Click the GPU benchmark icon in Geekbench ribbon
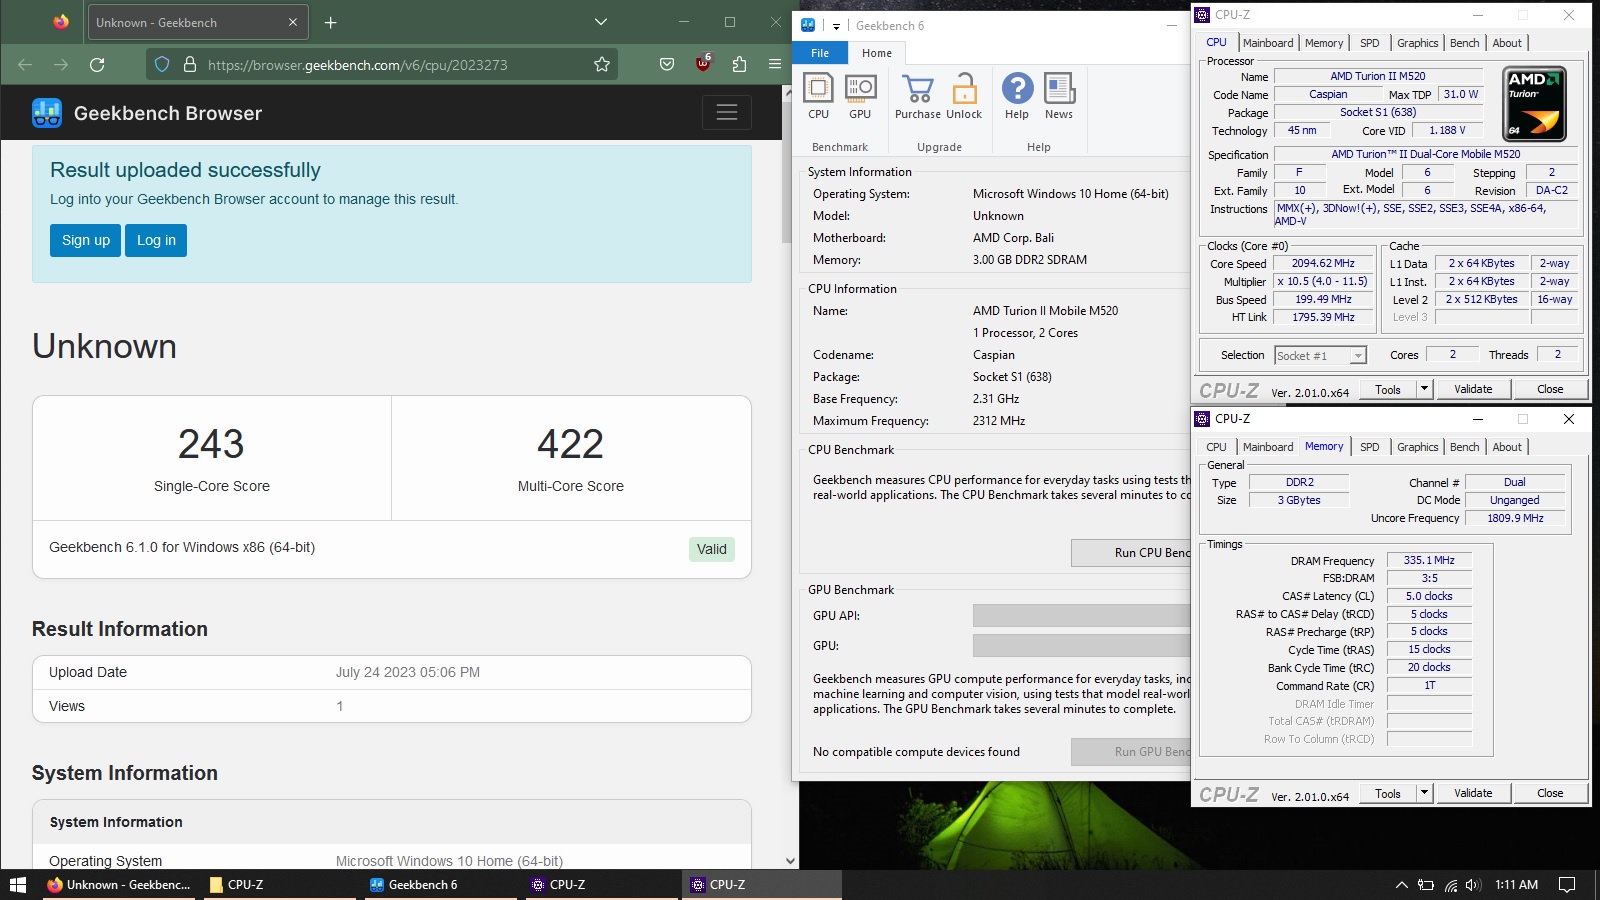1600x900 pixels. [x=860, y=97]
